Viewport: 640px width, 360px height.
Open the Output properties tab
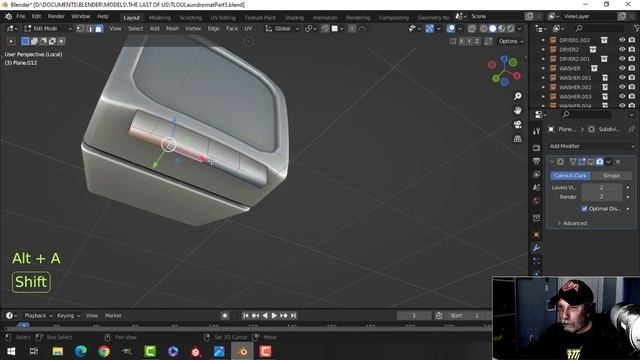pyautogui.click(x=536, y=161)
